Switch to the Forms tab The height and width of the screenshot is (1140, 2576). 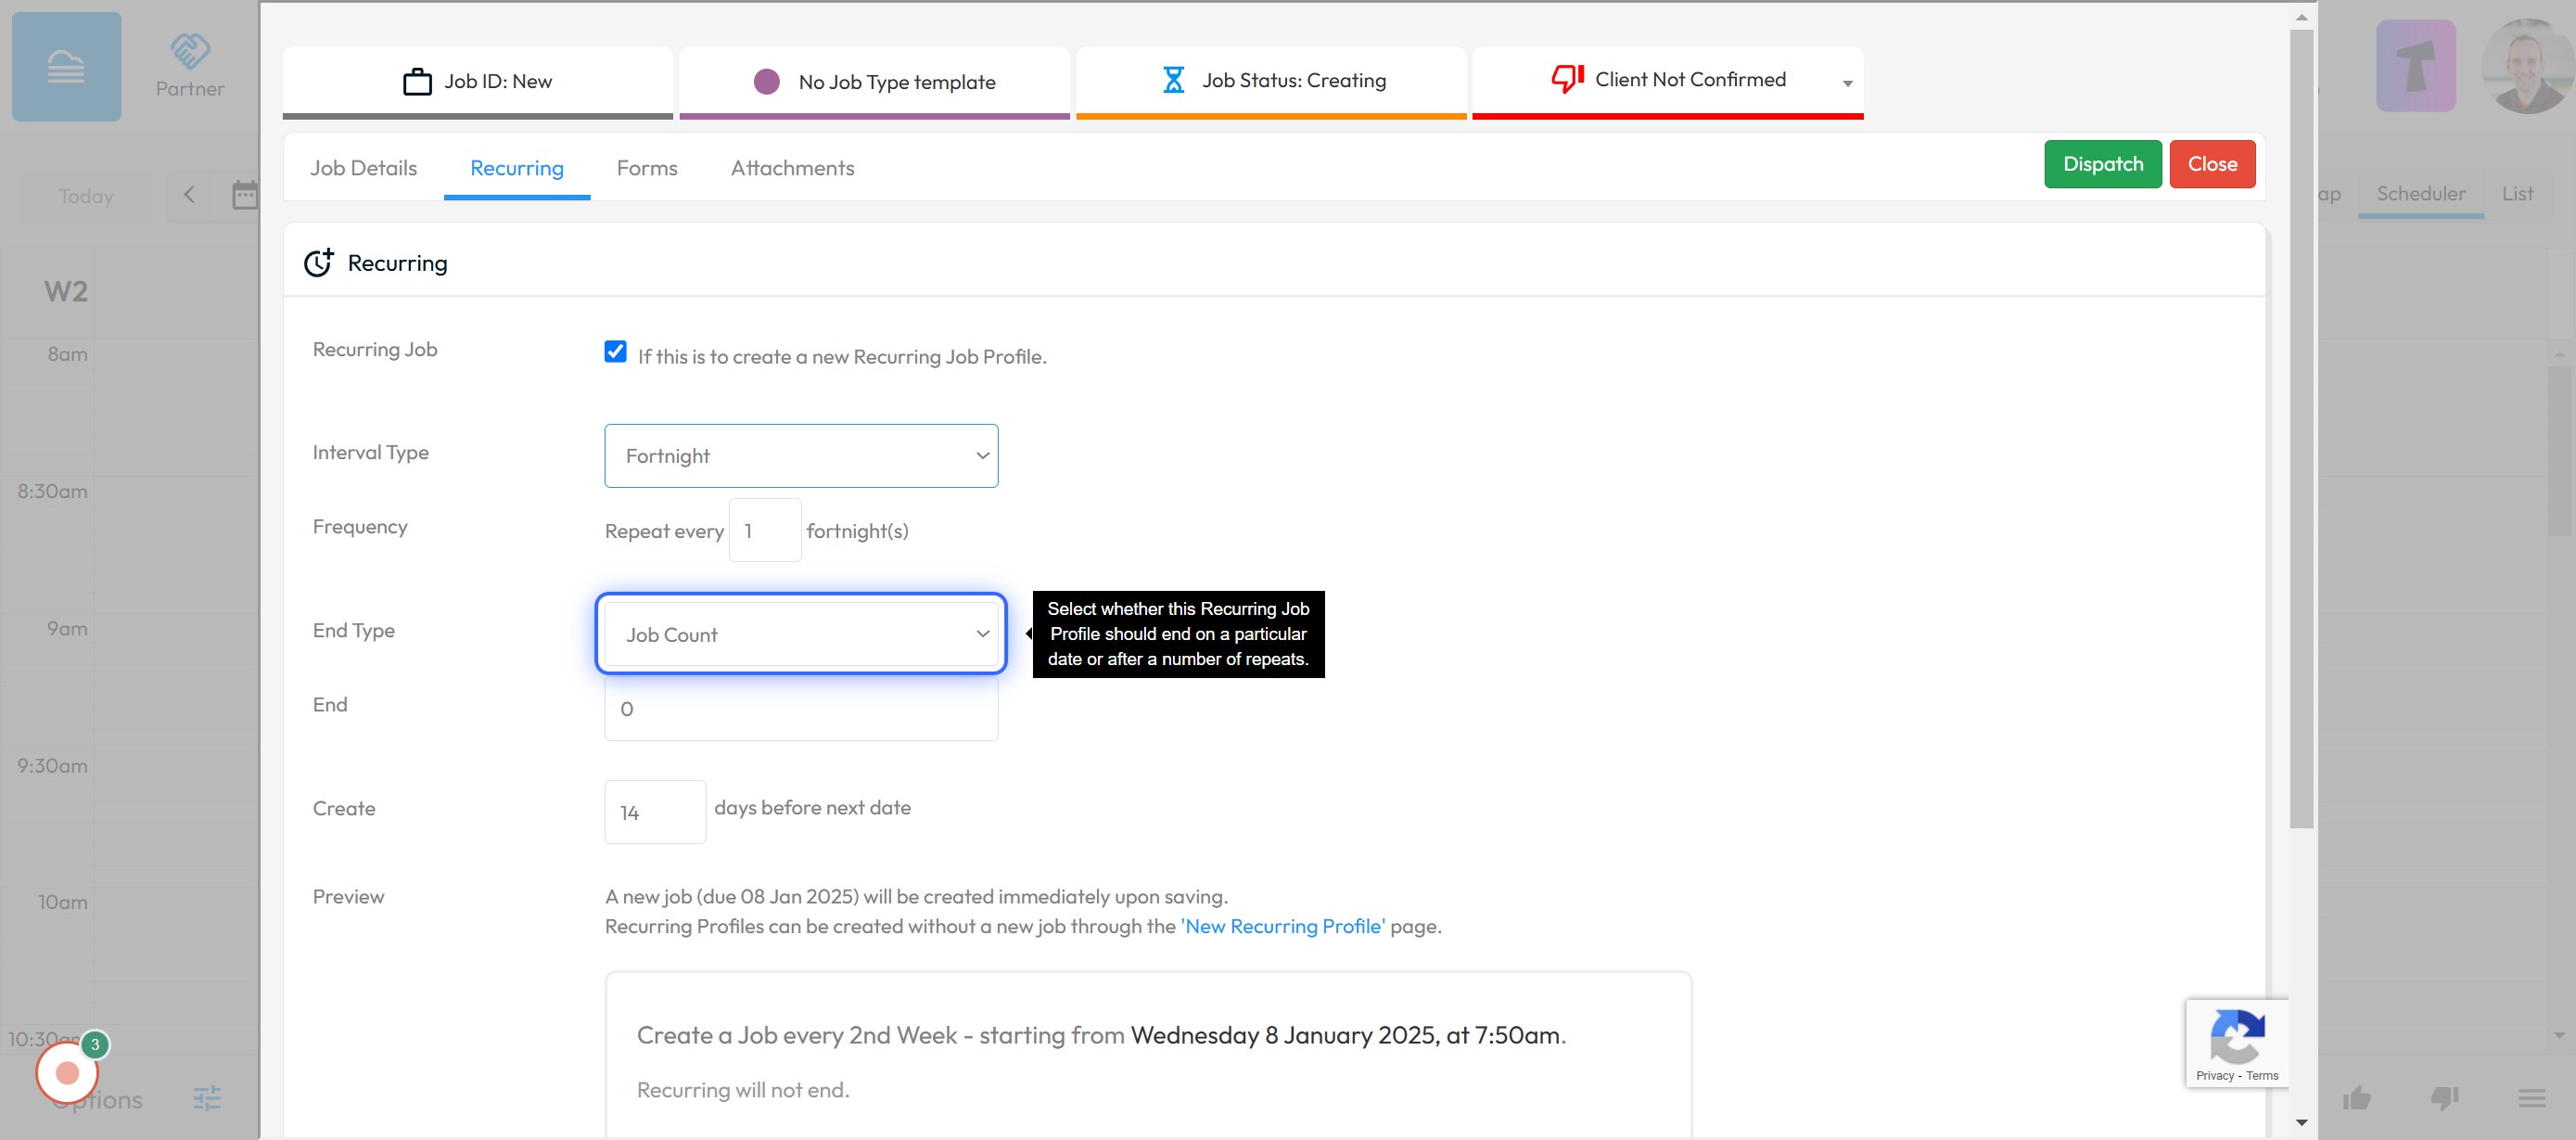click(x=647, y=168)
